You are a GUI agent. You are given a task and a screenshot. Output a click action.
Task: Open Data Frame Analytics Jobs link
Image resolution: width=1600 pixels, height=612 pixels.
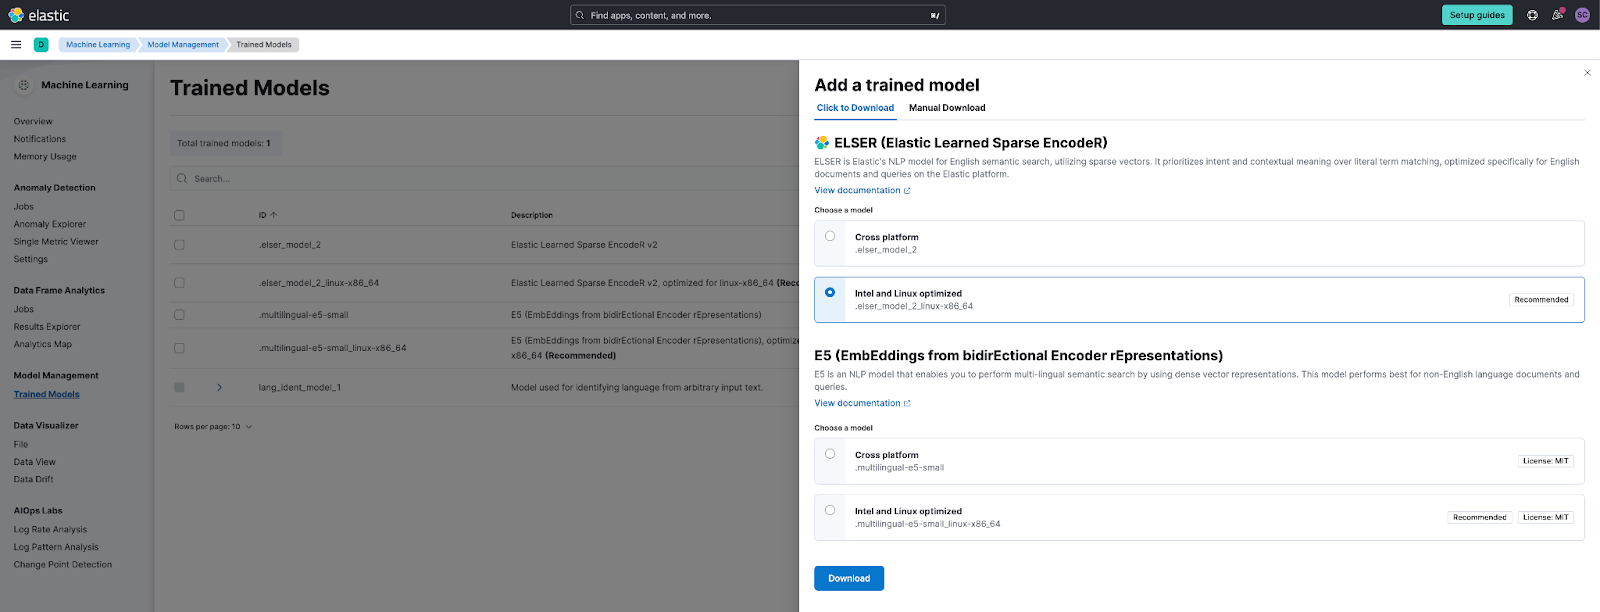(24, 309)
